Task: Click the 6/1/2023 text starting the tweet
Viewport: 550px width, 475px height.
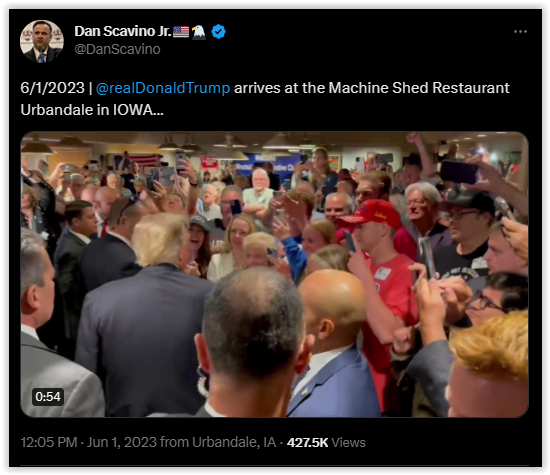Action: coord(53,88)
